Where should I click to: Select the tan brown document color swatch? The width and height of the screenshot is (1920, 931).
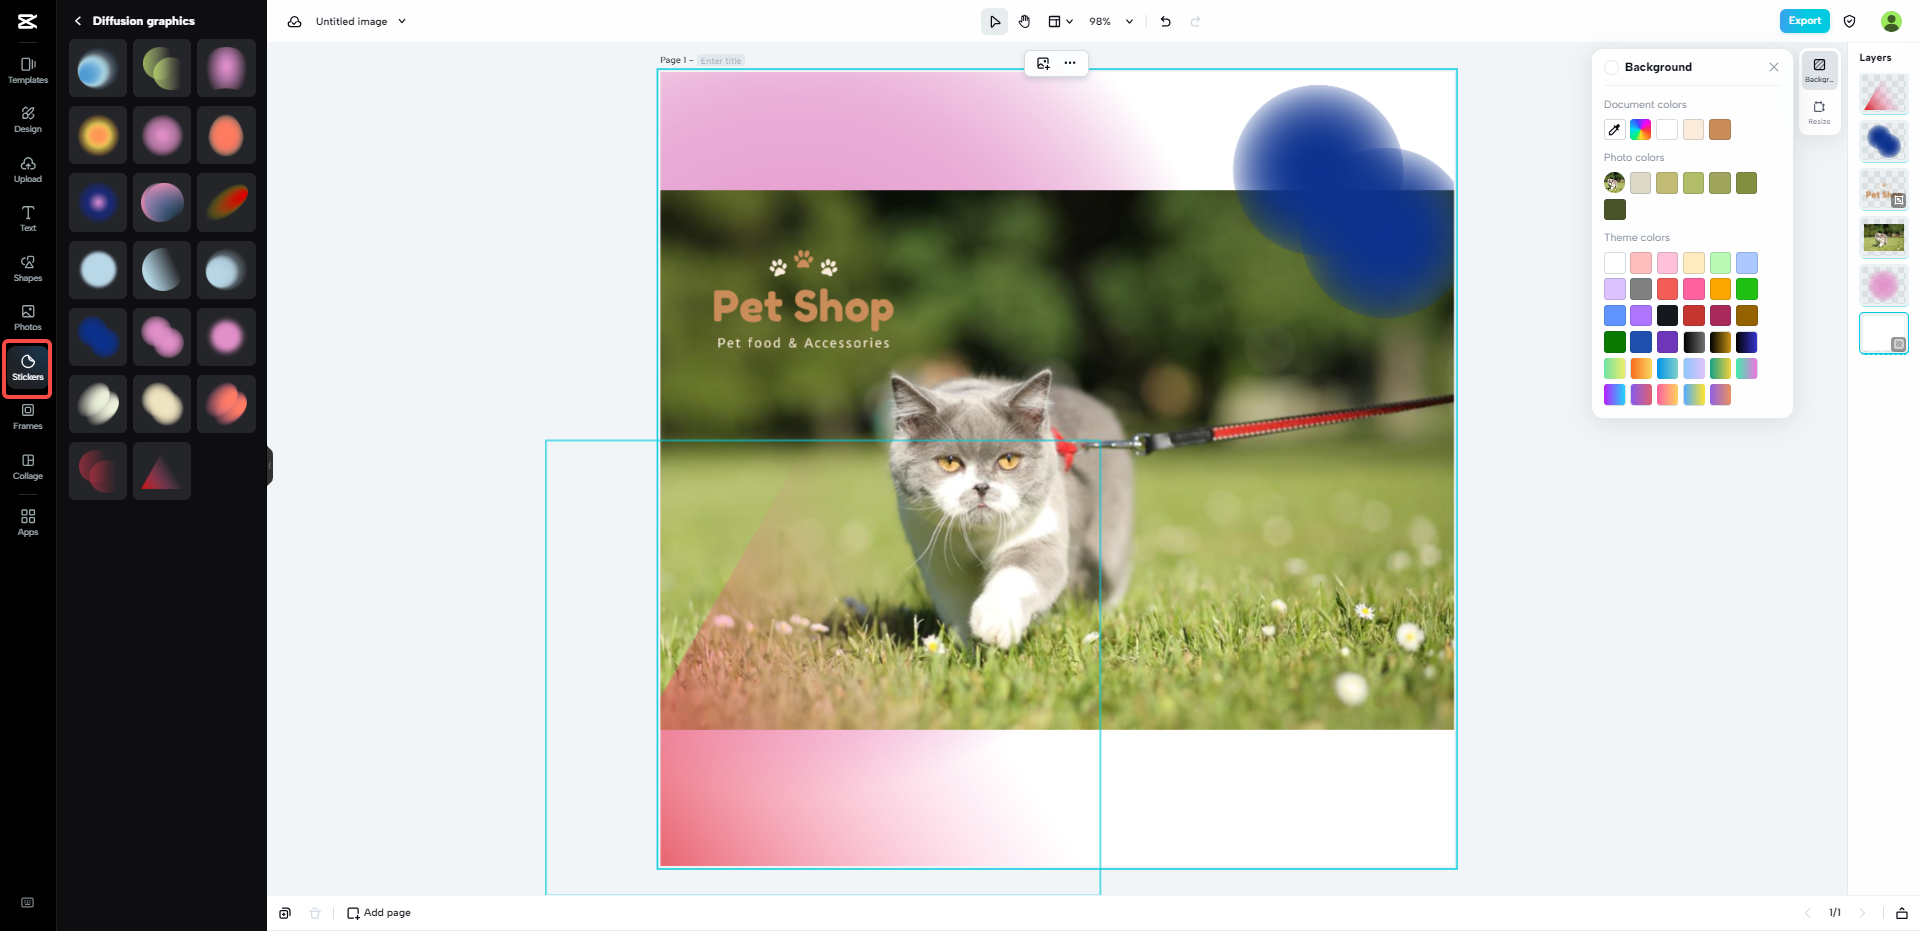[x=1720, y=130]
